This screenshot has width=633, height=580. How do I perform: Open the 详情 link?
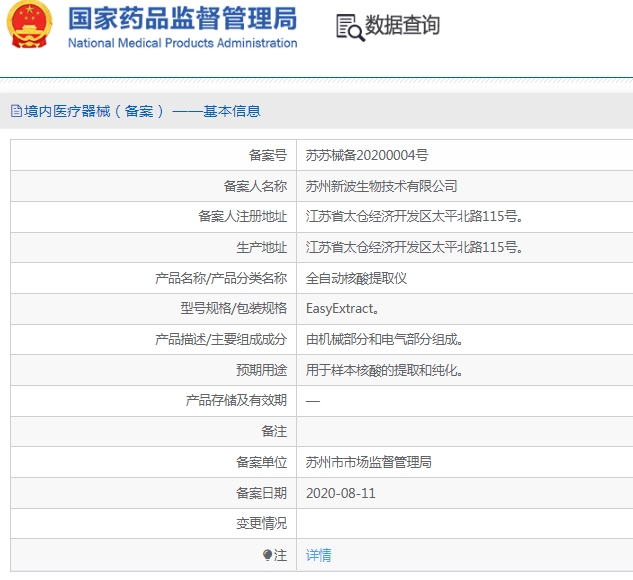point(318,555)
